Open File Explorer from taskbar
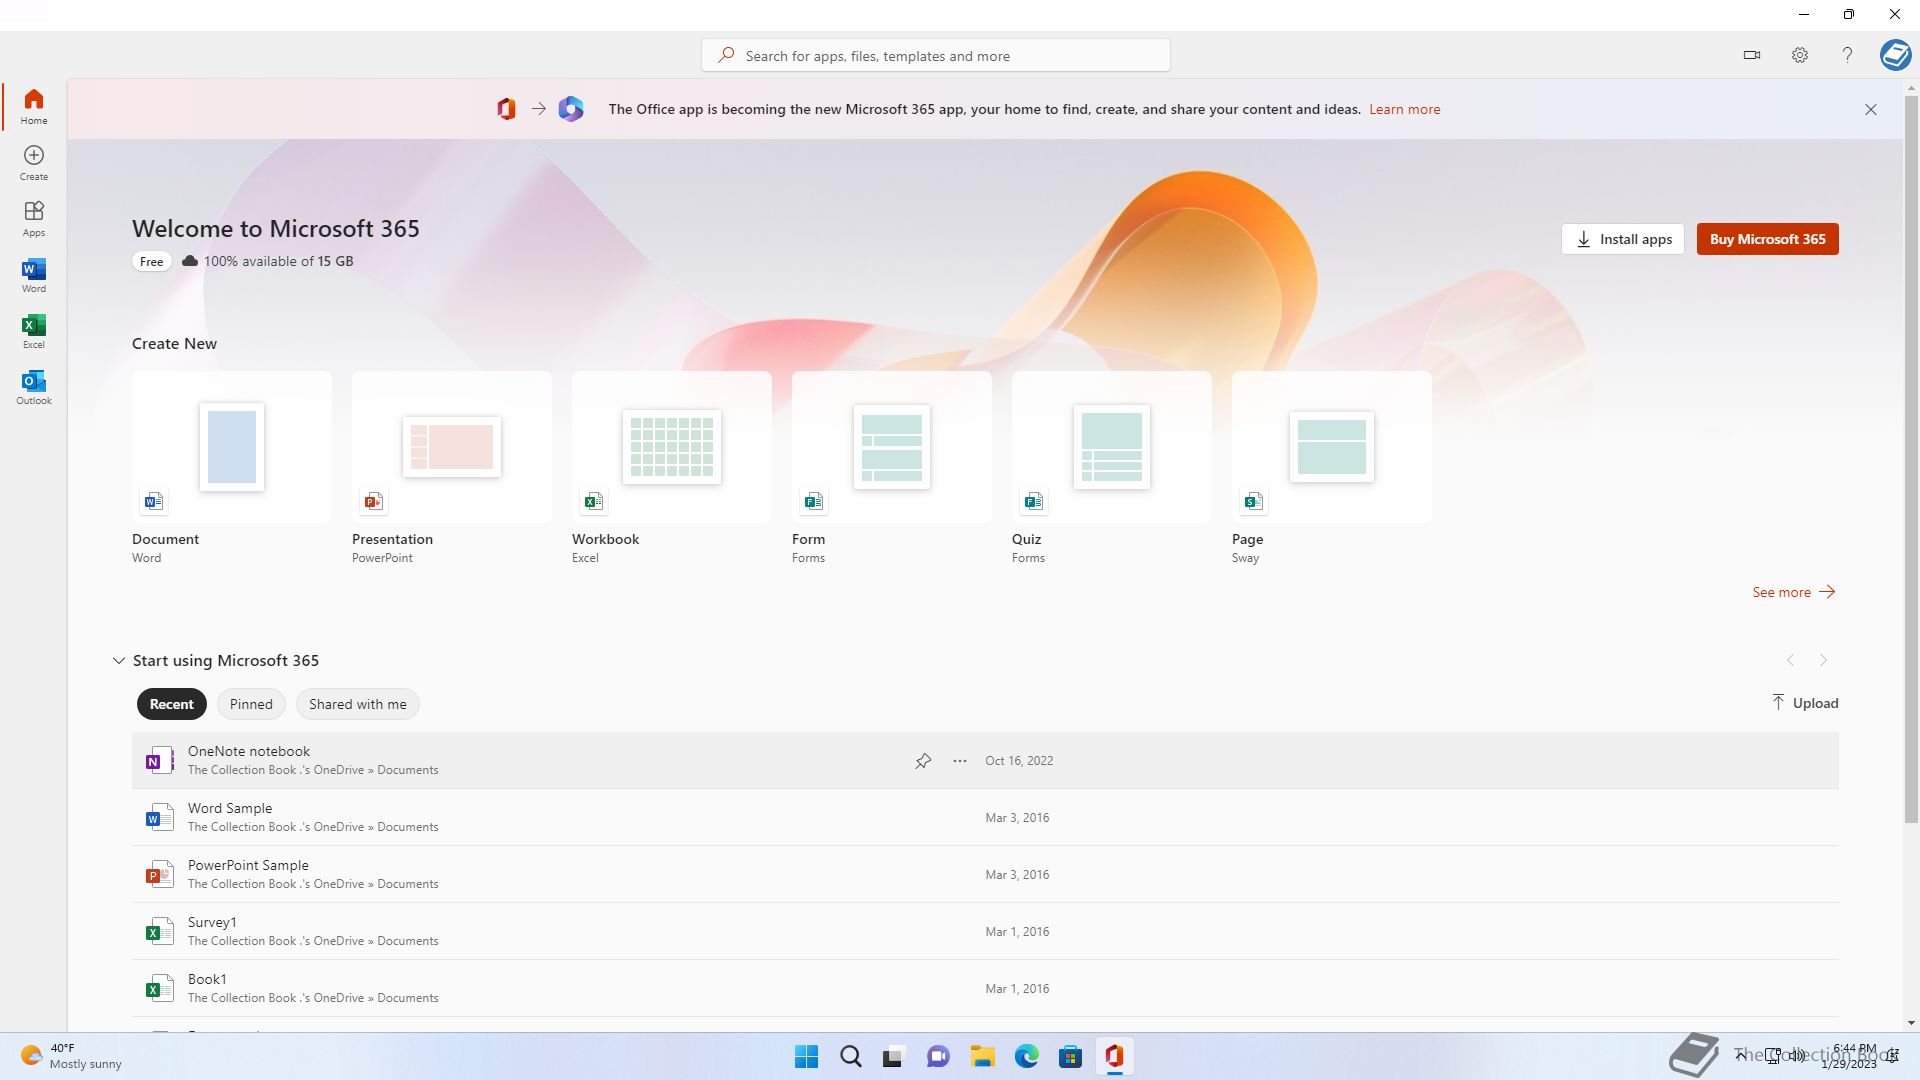1920x1080 pixels. [982, 1056]
